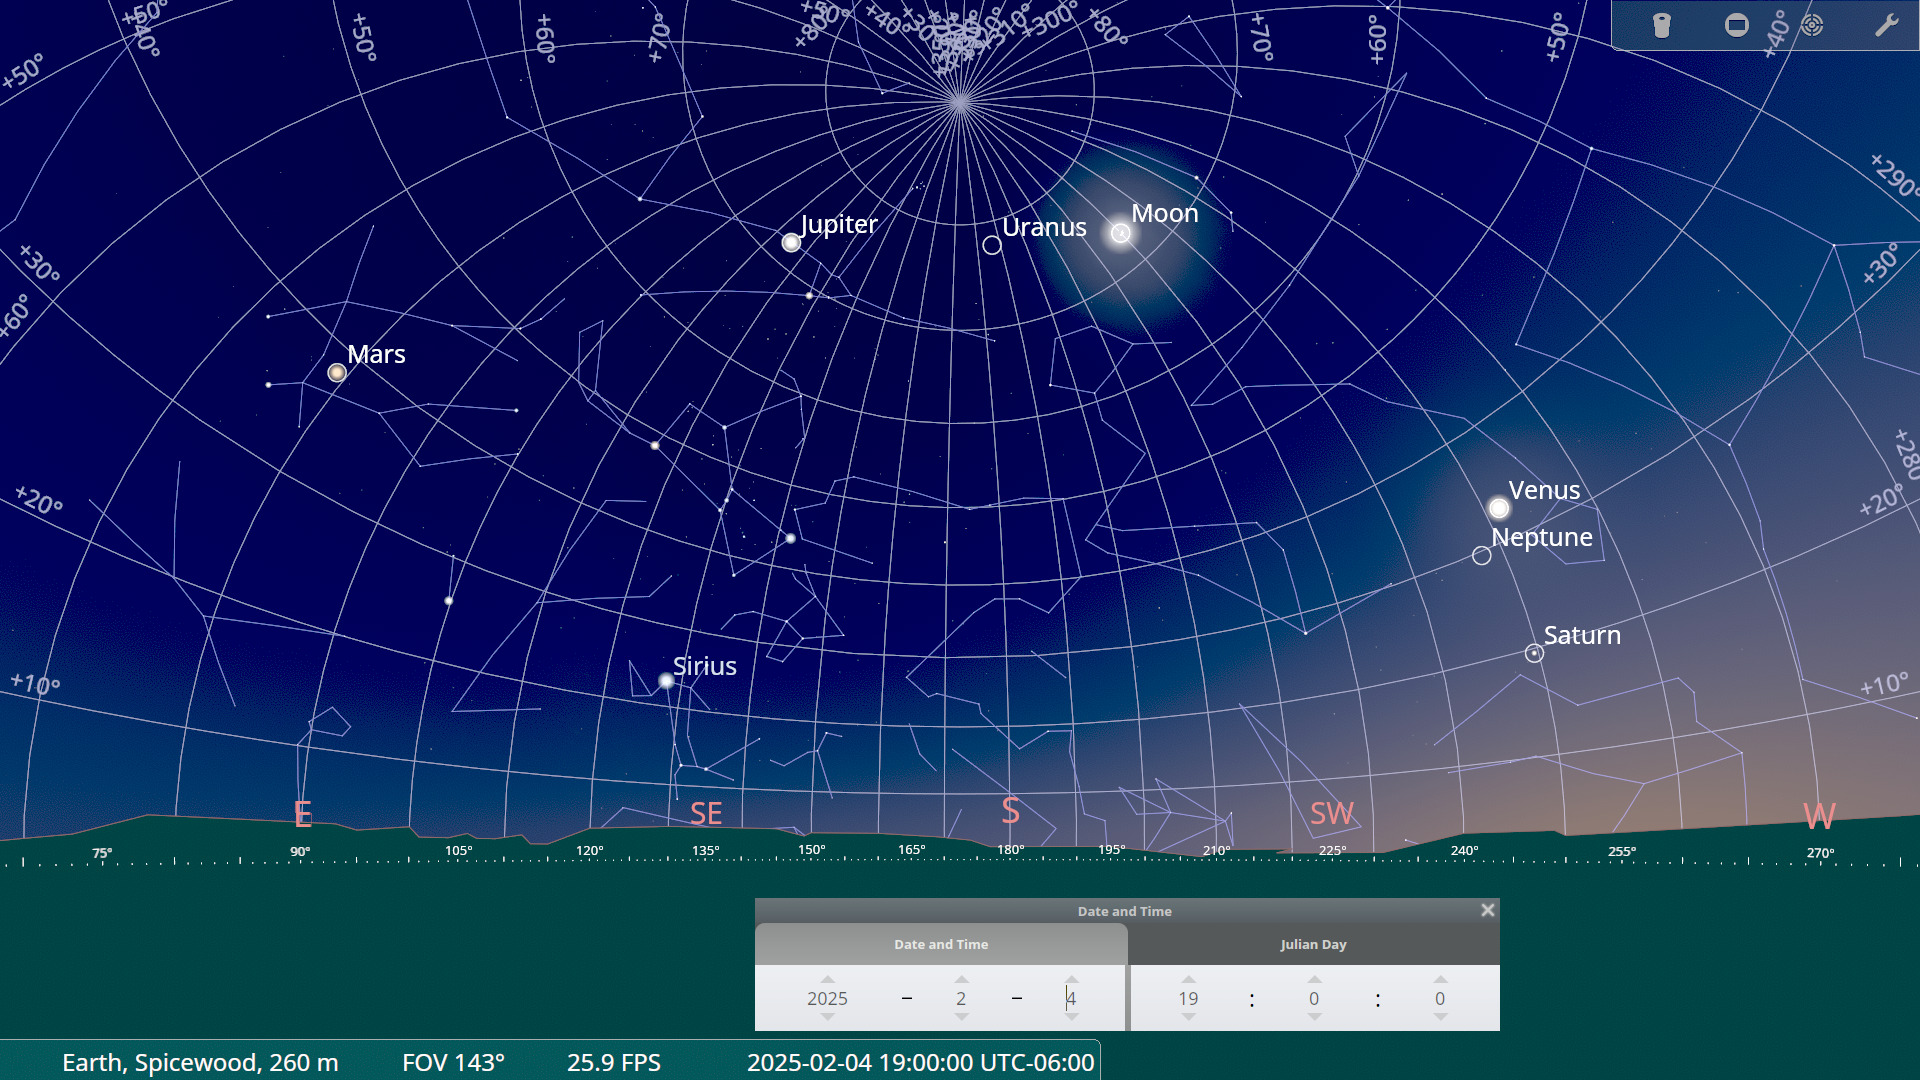Select the Date and Time tab
The height and width of the screenshot is (1080, 1920).
coord(941,944)
